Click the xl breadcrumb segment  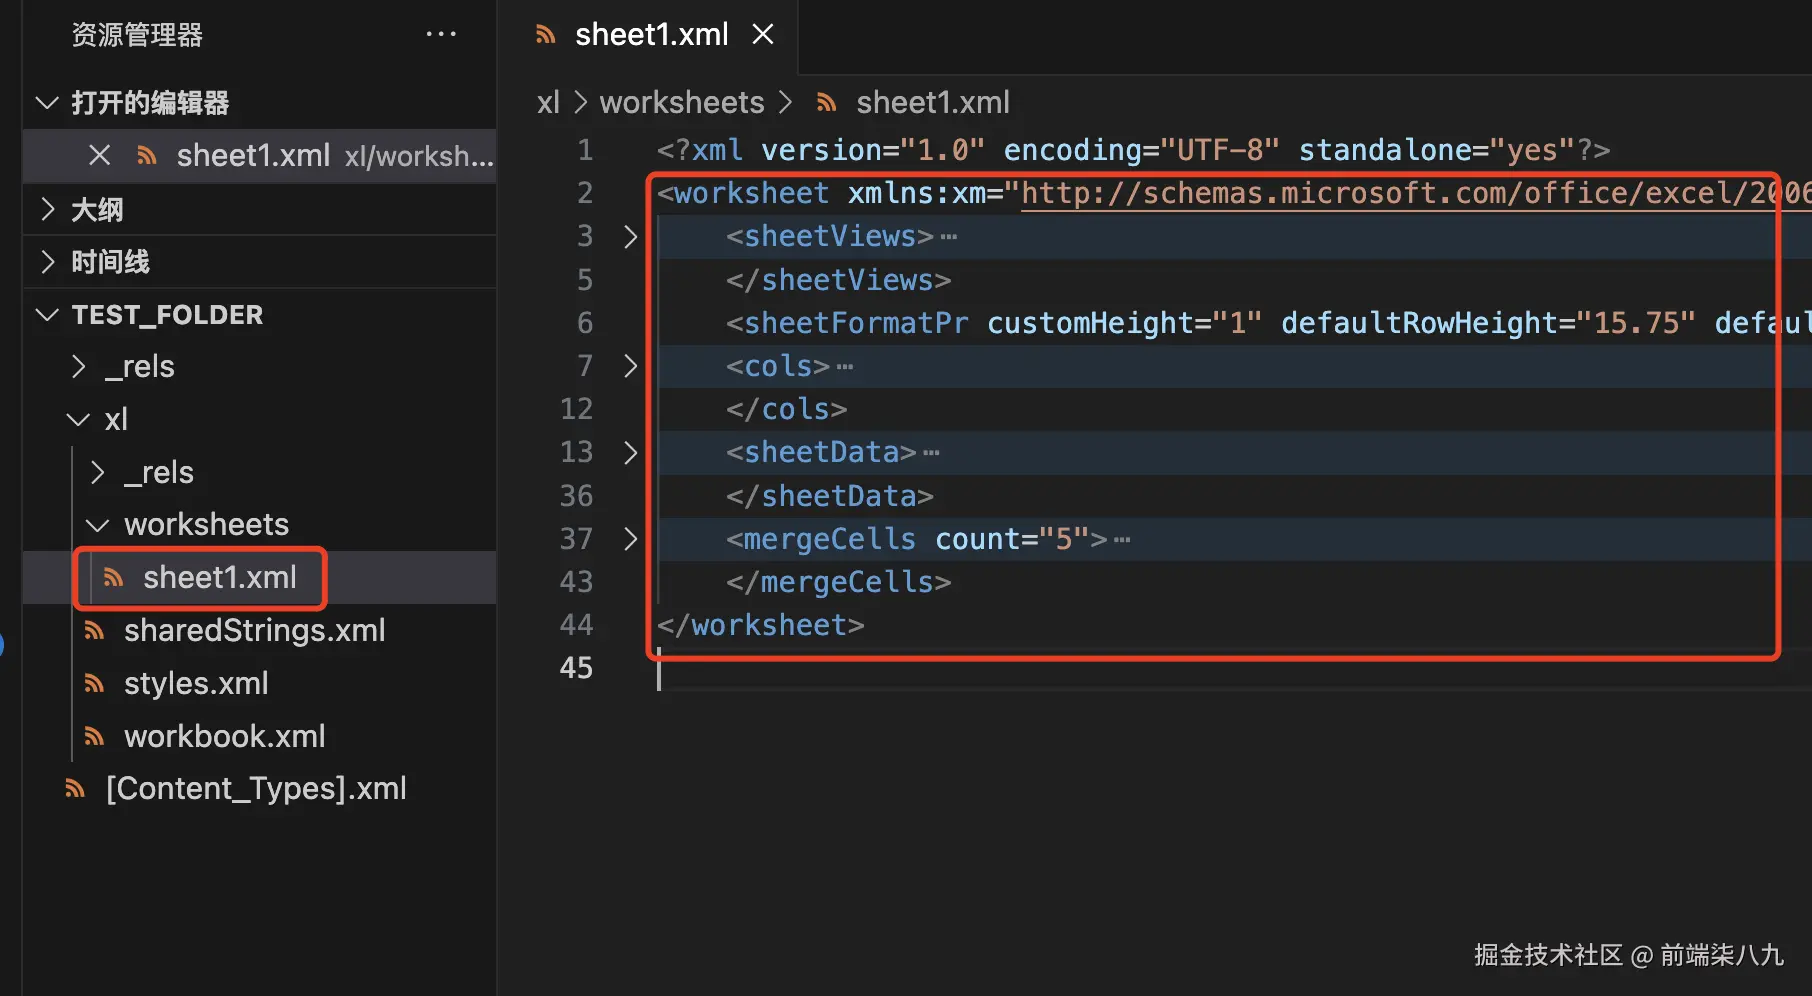coord(548,102)
